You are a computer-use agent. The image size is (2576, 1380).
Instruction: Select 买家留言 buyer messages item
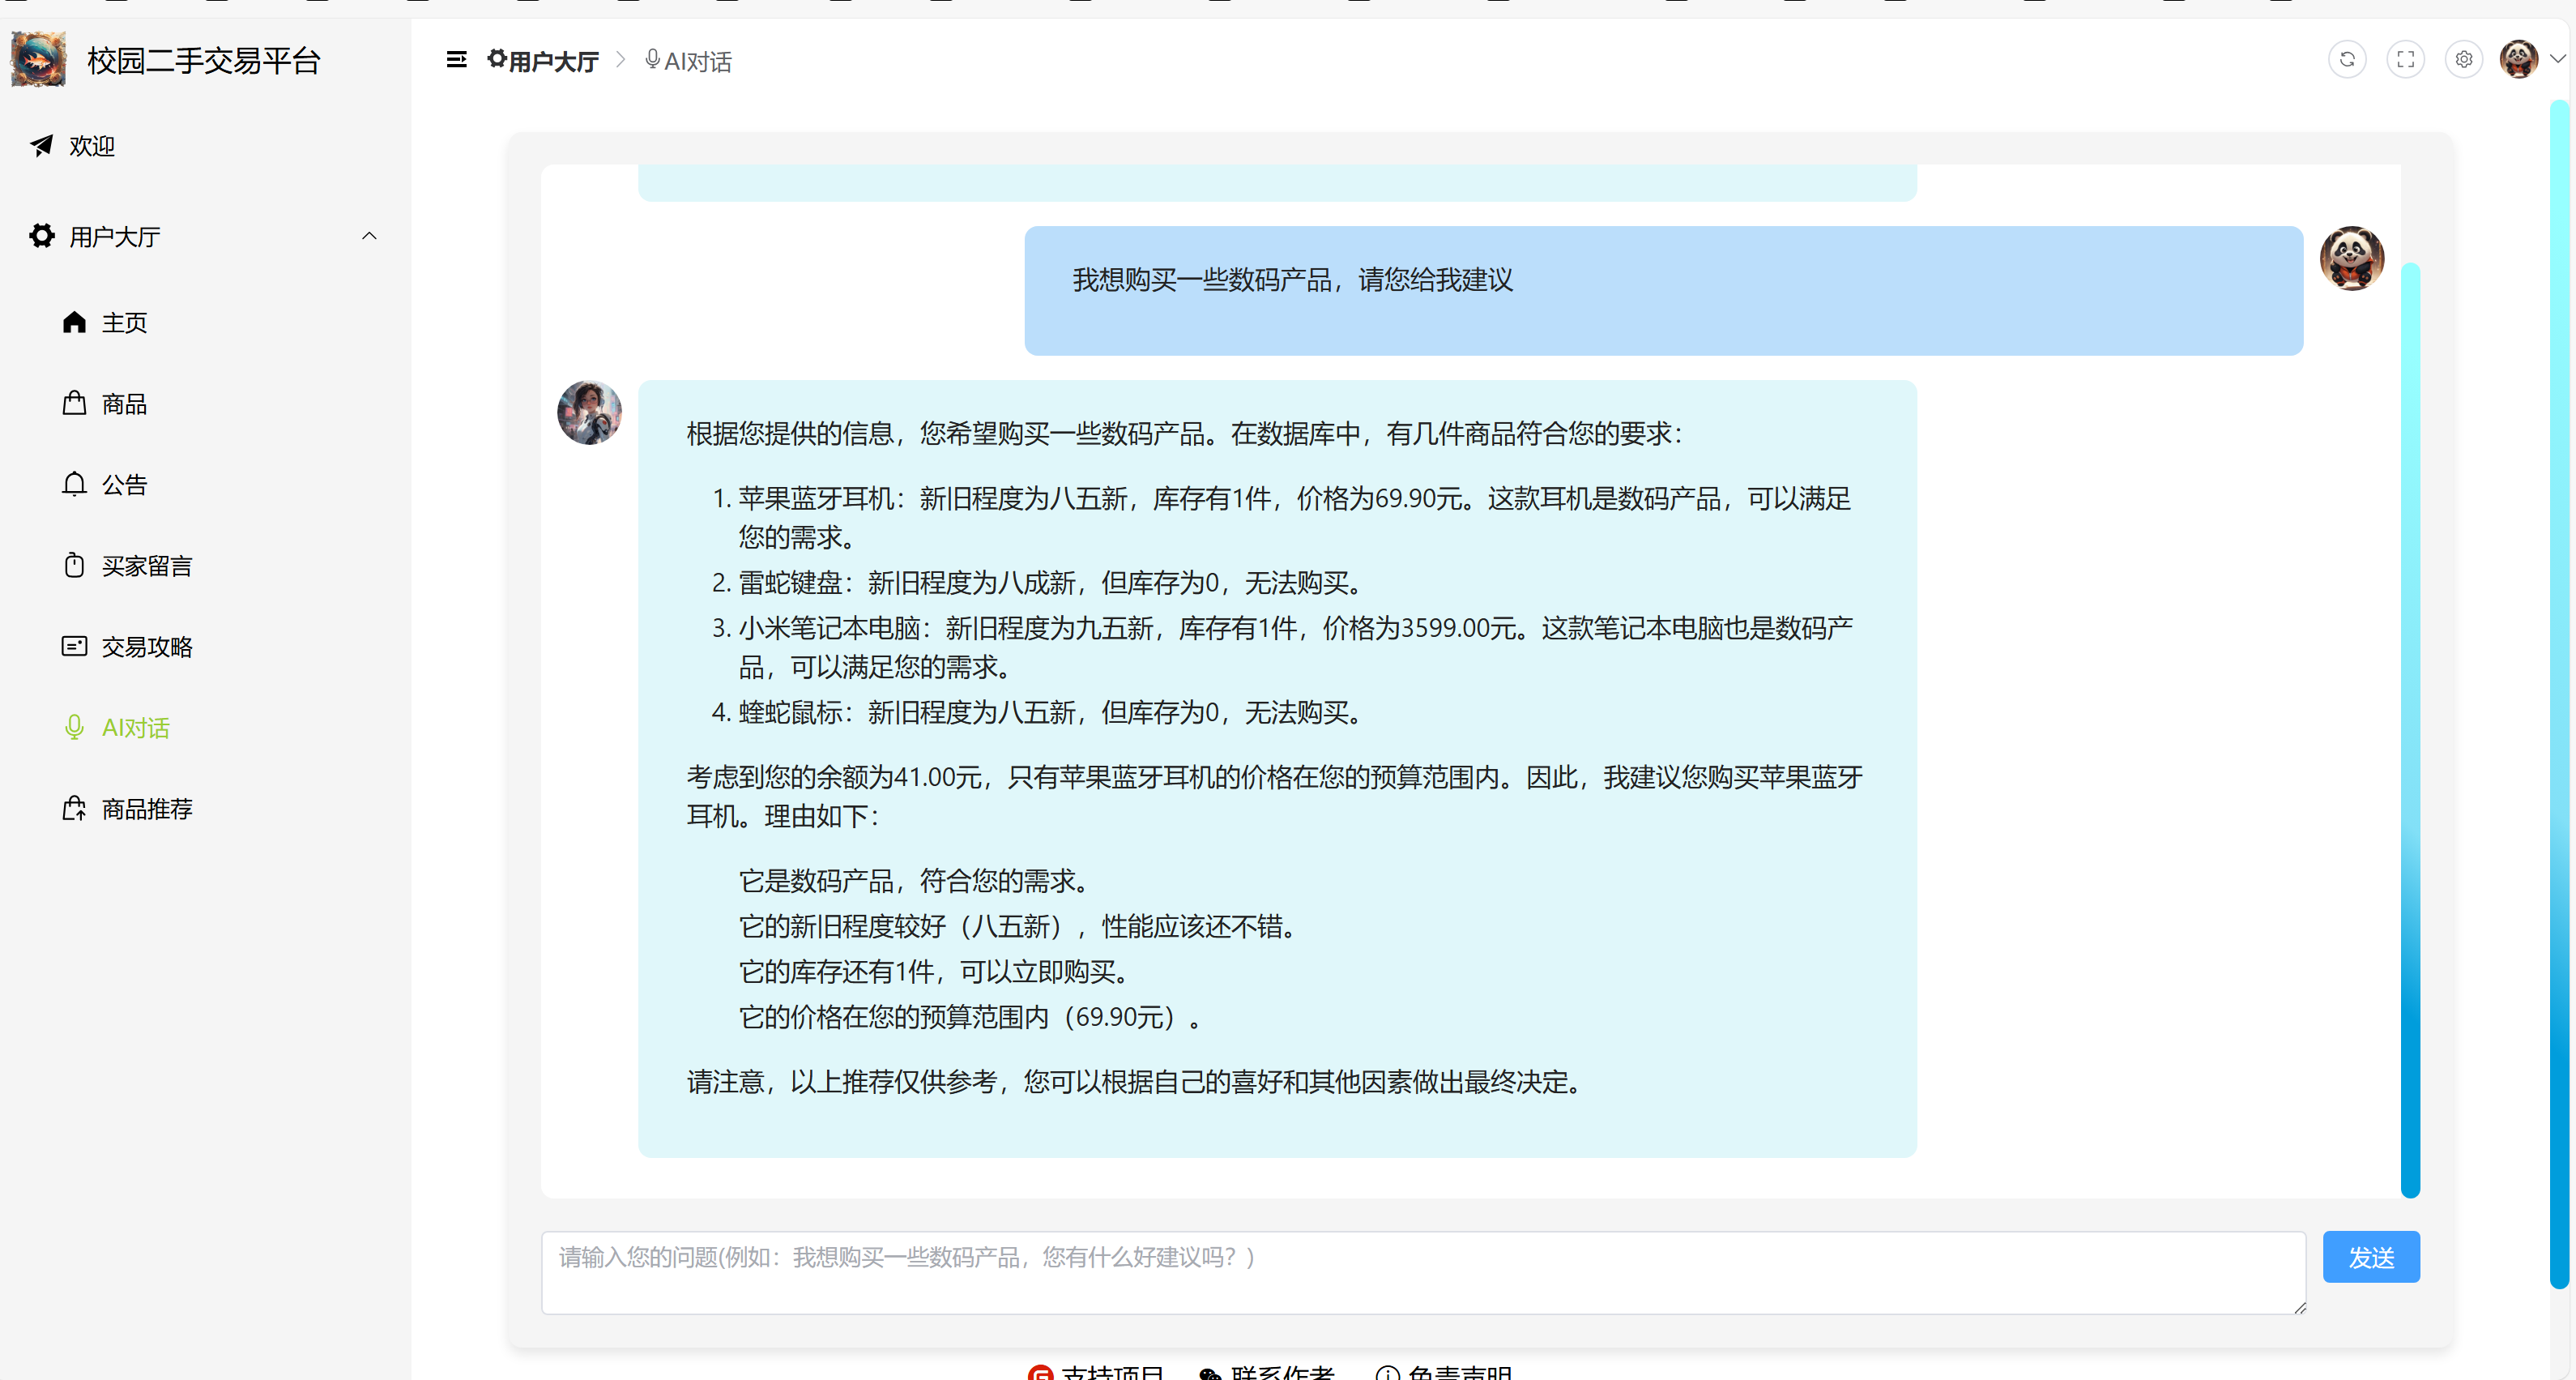click(146, 566)
